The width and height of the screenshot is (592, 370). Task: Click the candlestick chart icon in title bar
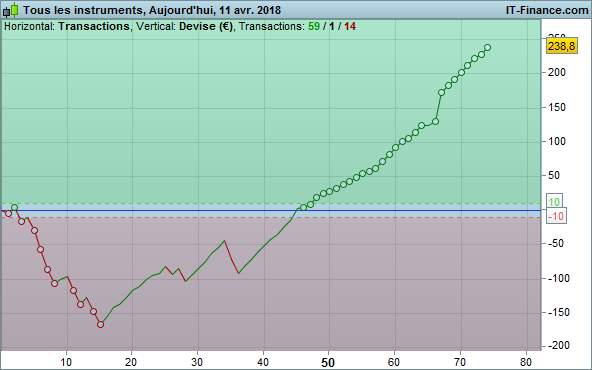coord(10,10)
